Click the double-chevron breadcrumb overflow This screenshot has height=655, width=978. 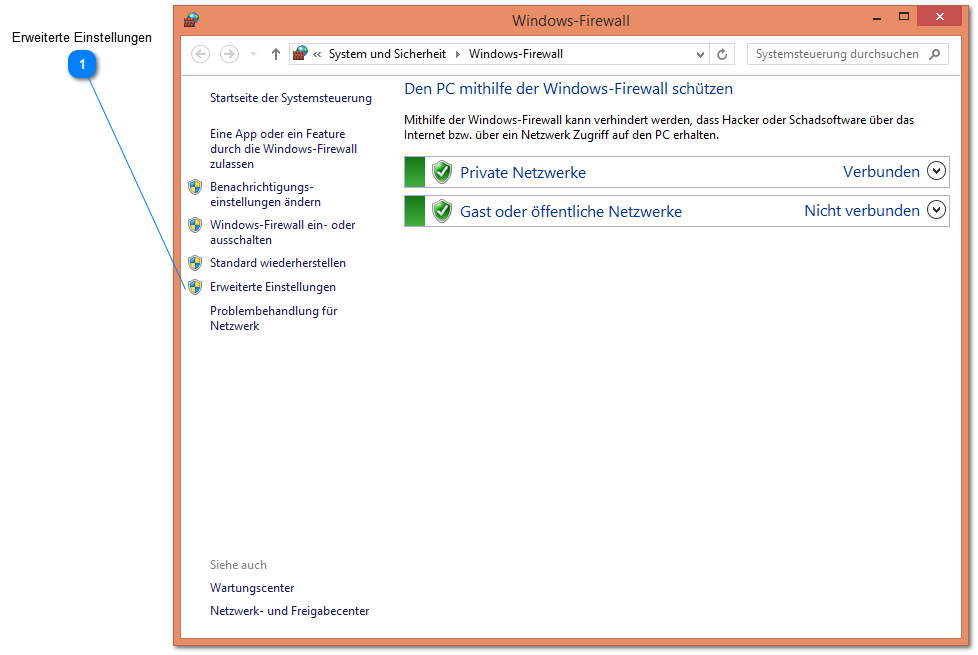tap(317, 54)
